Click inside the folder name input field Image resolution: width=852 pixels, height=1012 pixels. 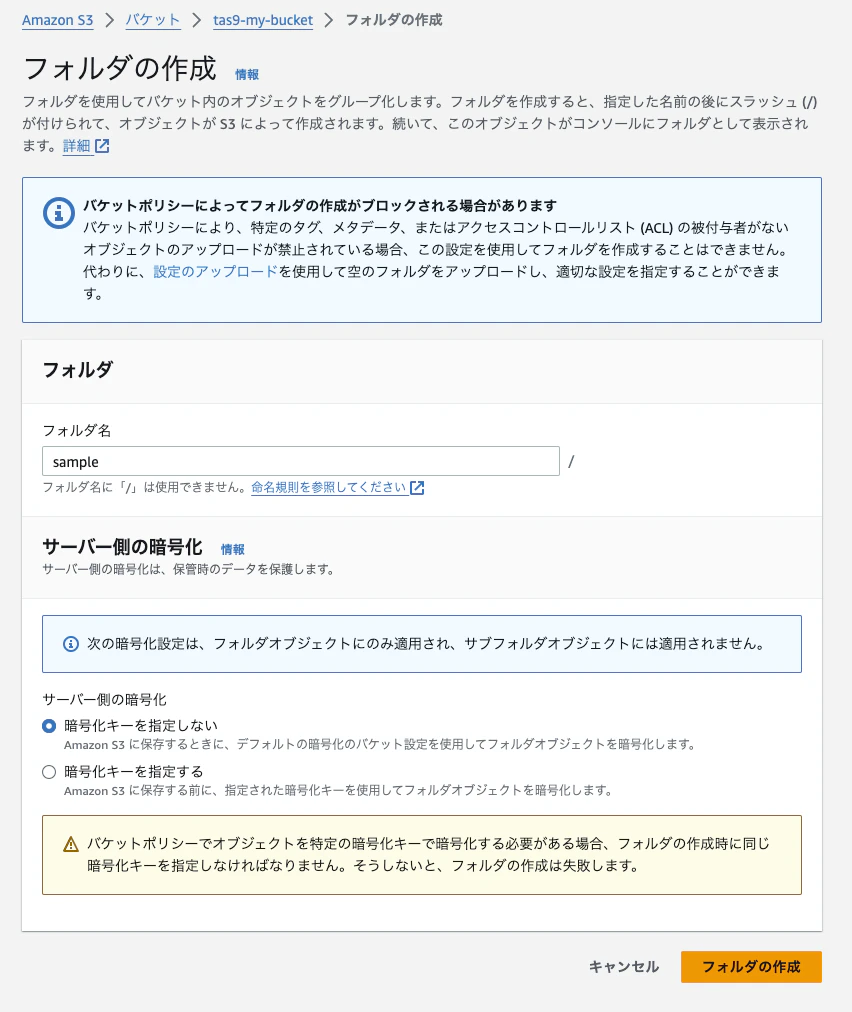click(x=300, y=461)
